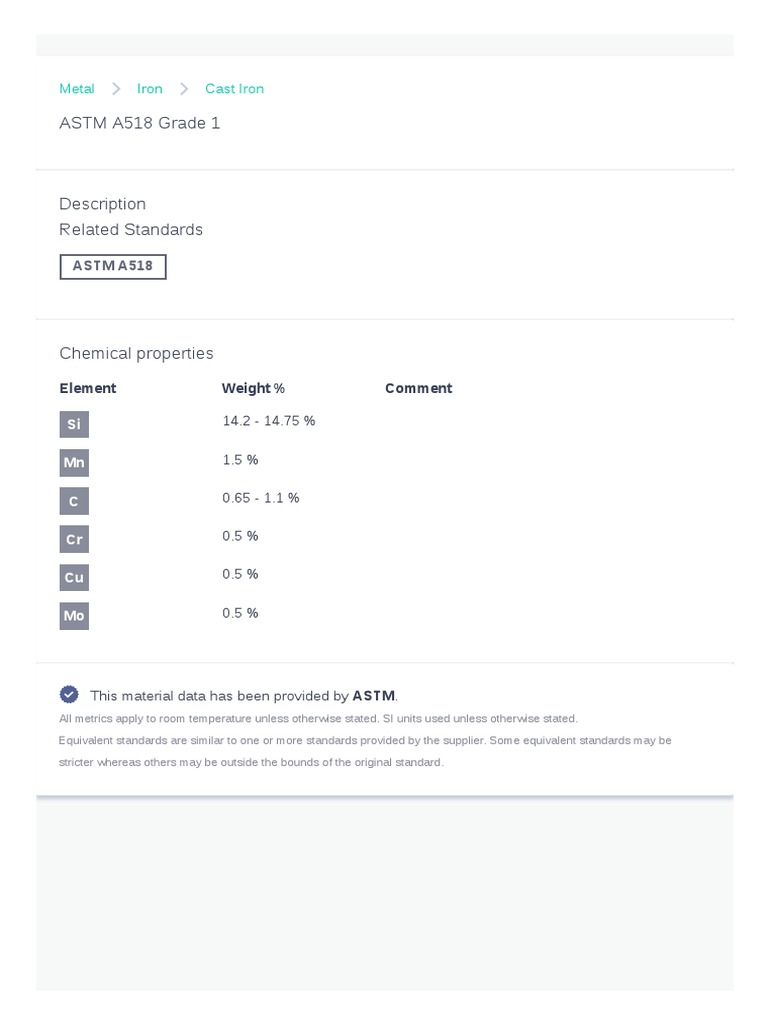Viewport: 768px width, 1024px height.
Task: Click the Mo element badge
Action: (74, 616)
